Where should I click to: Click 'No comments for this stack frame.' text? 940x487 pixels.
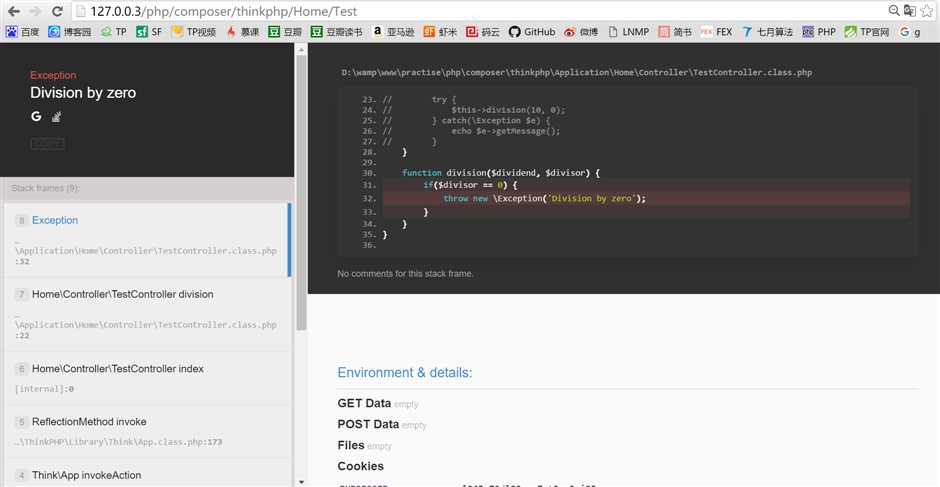[405, 273]
